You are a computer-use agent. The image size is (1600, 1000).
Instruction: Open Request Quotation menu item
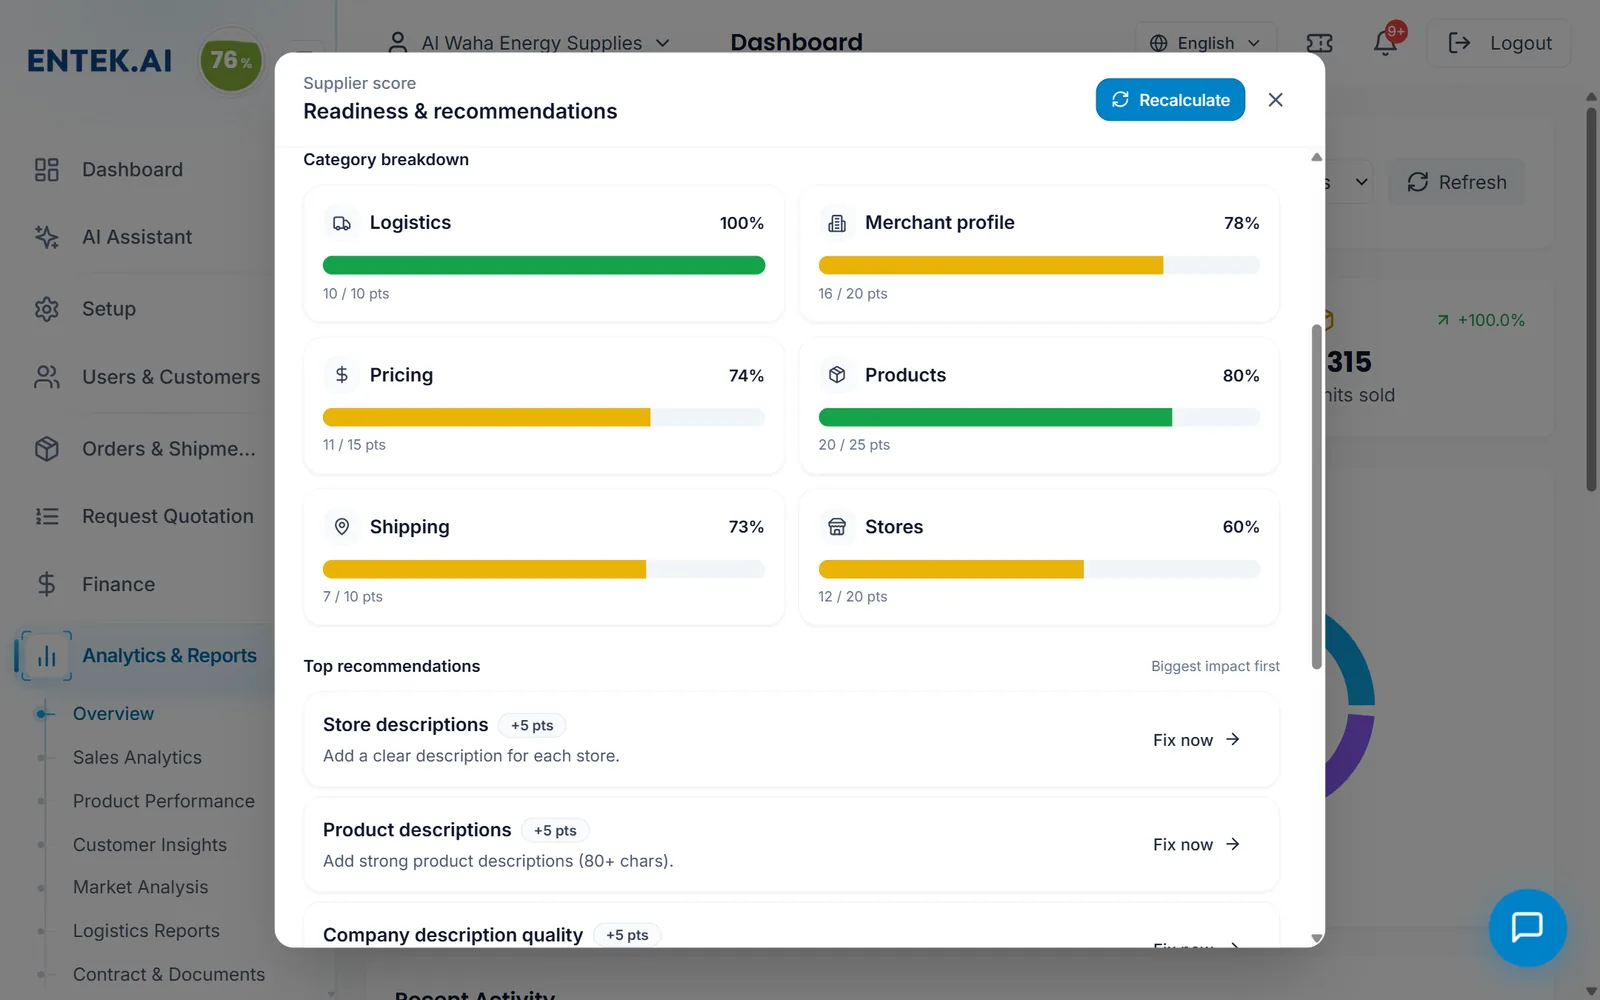168,517
